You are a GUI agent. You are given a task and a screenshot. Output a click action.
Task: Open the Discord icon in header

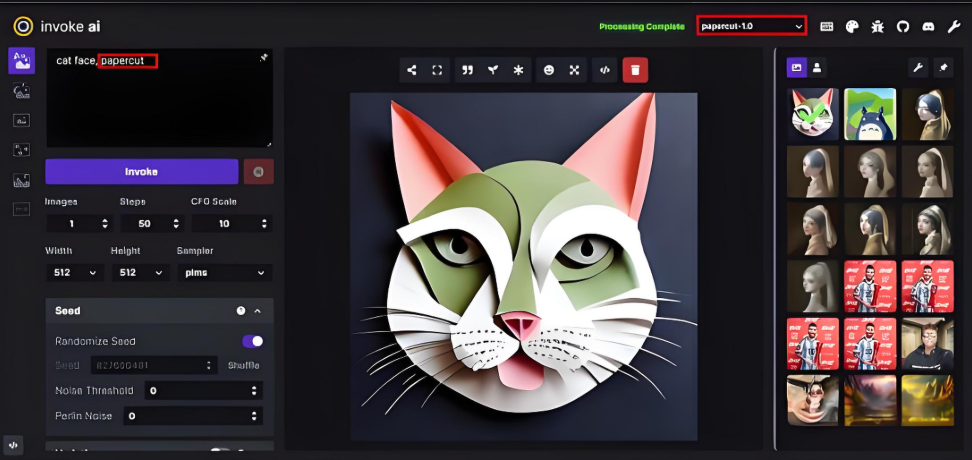tap(928, 26)
